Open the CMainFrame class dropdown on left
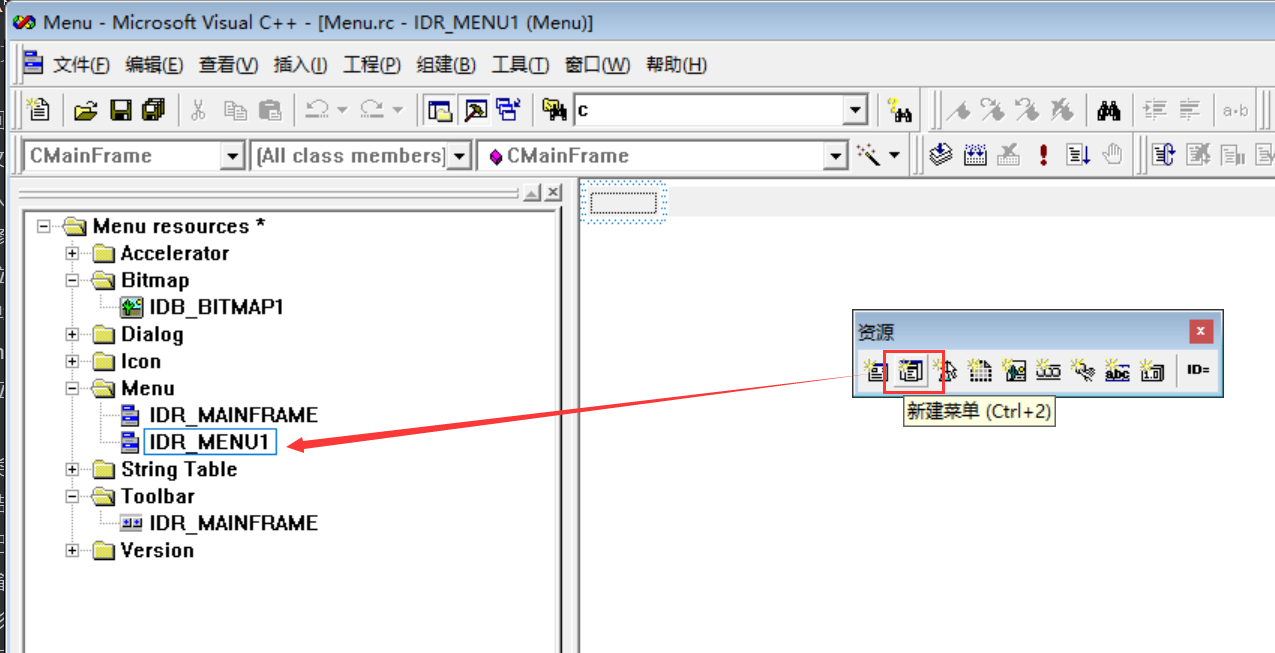Image resolution: width=1275 pixels, height=653 pixels. coord(232,156)
